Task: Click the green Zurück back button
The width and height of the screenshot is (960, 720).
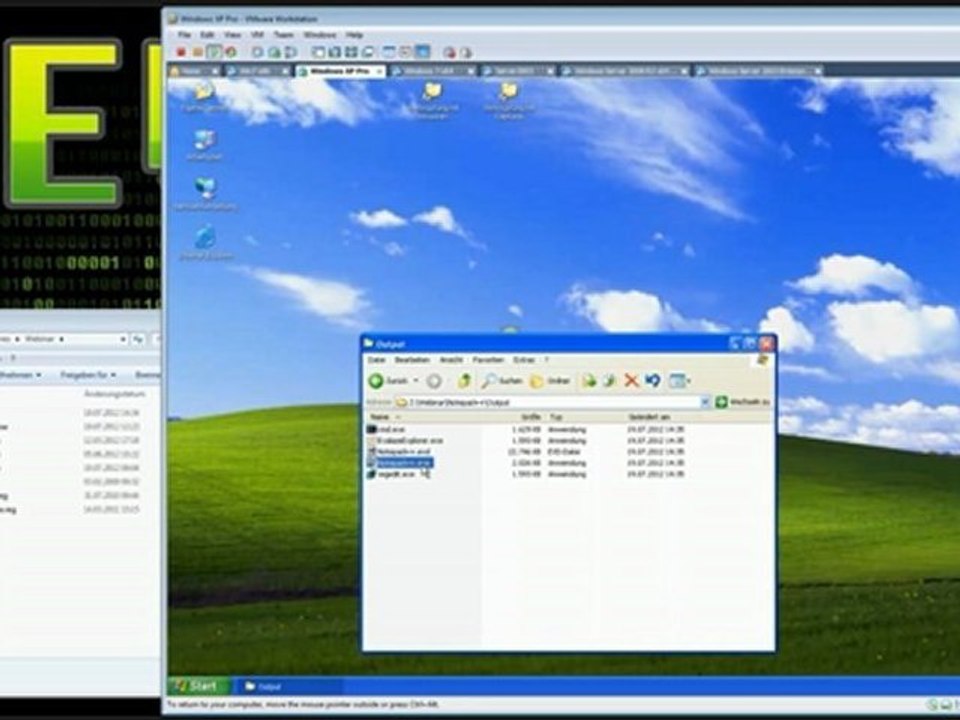Action: tap(388, 381)
